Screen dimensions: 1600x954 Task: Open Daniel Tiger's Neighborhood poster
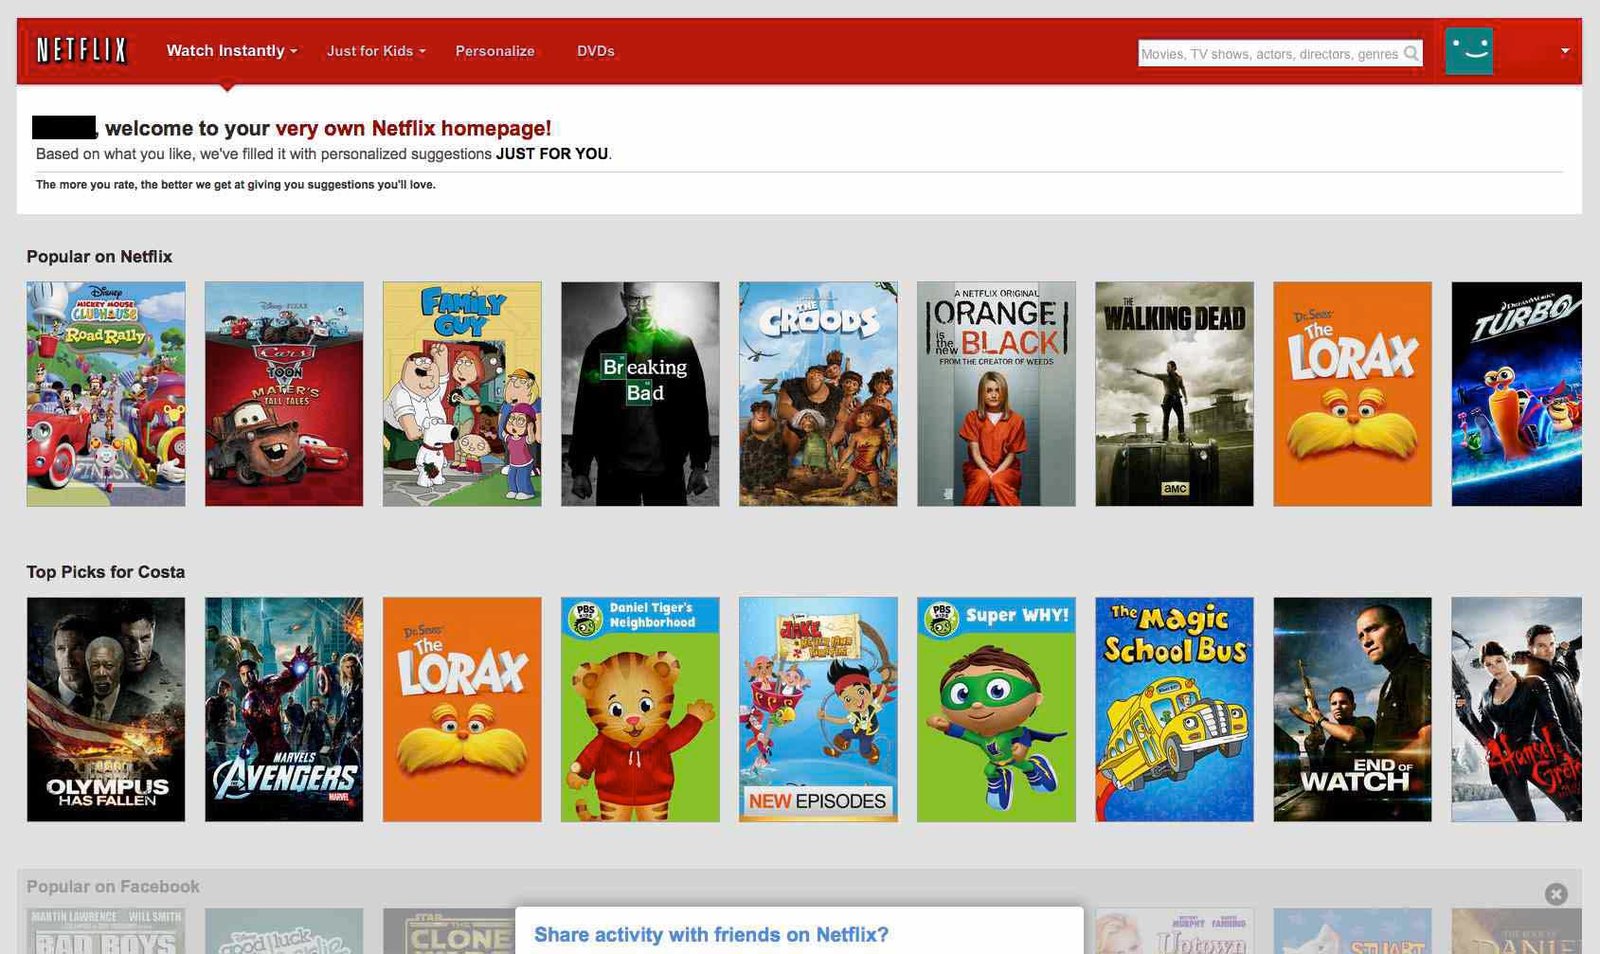click(640, 710)
